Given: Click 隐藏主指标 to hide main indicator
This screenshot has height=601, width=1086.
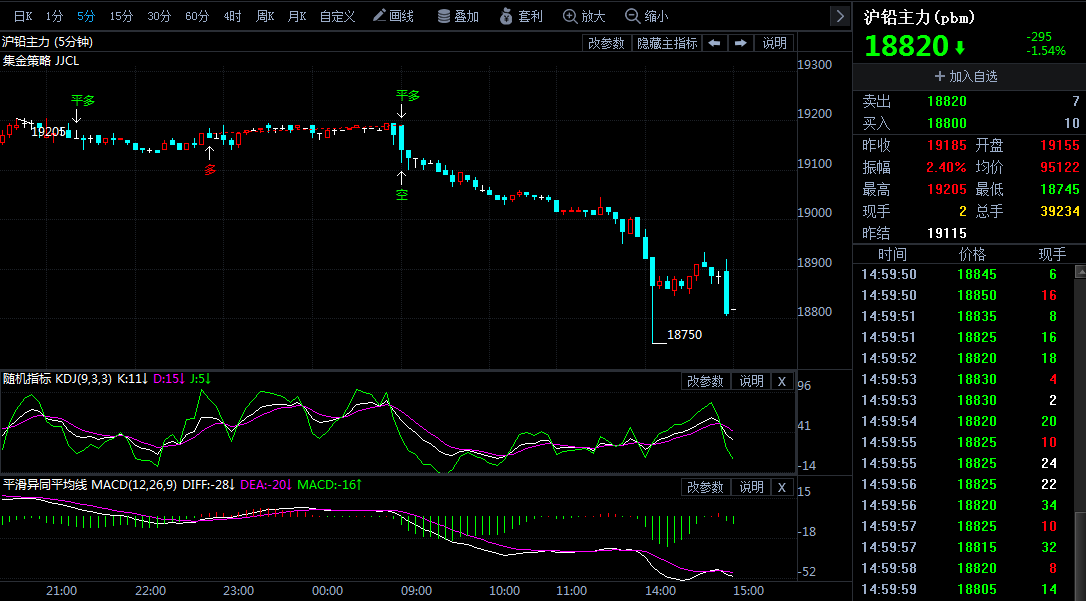Looking at the screenshot, I should tap(667, 43).
